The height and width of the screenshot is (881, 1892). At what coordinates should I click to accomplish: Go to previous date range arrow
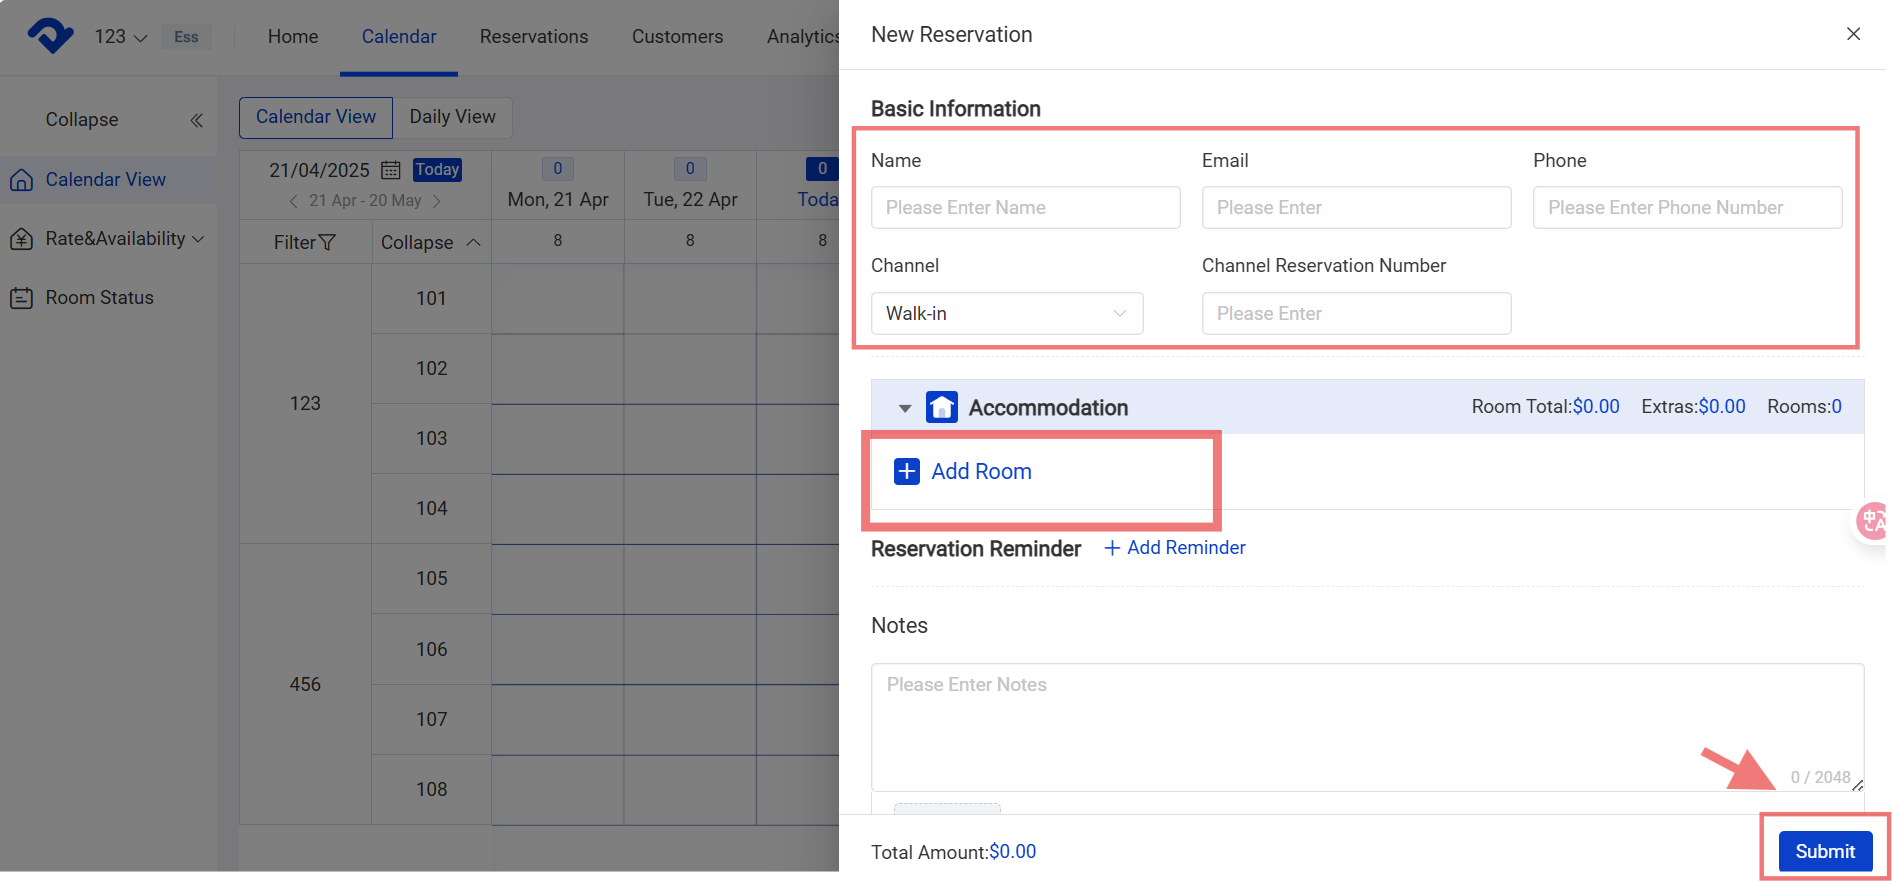click(293, 201)
